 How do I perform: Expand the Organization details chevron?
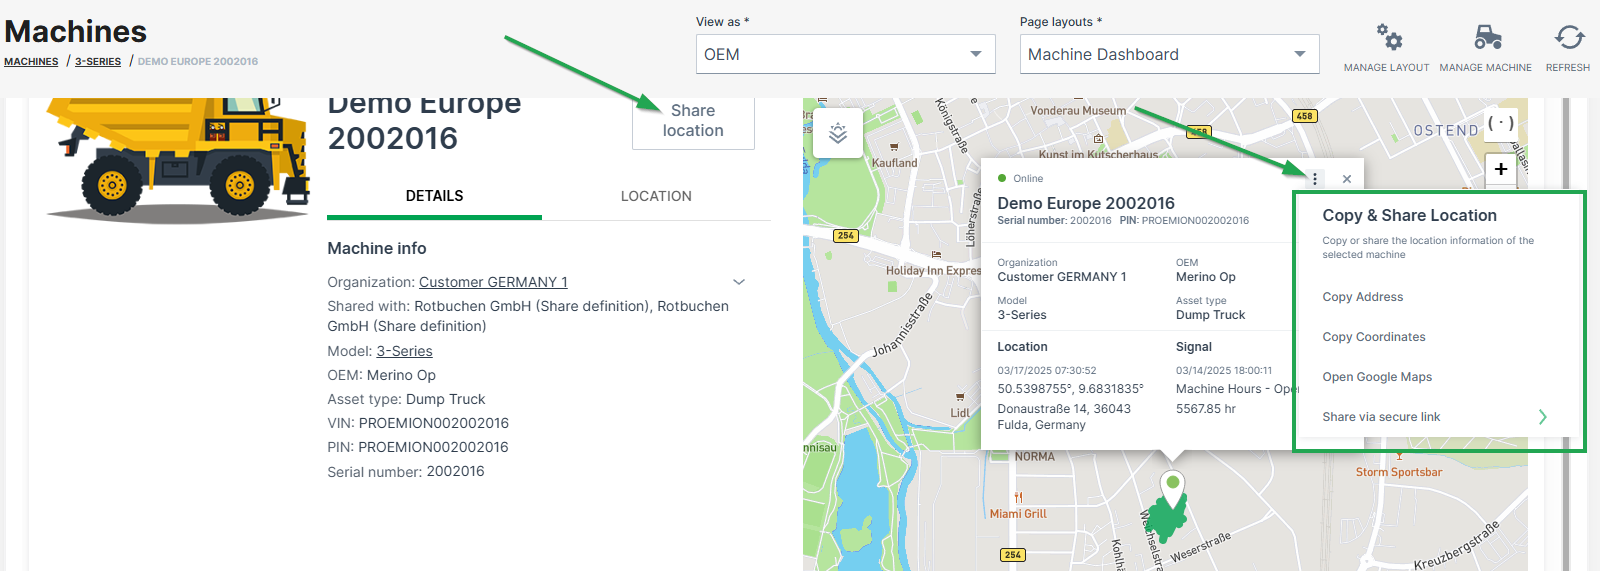tap(739, 282)
